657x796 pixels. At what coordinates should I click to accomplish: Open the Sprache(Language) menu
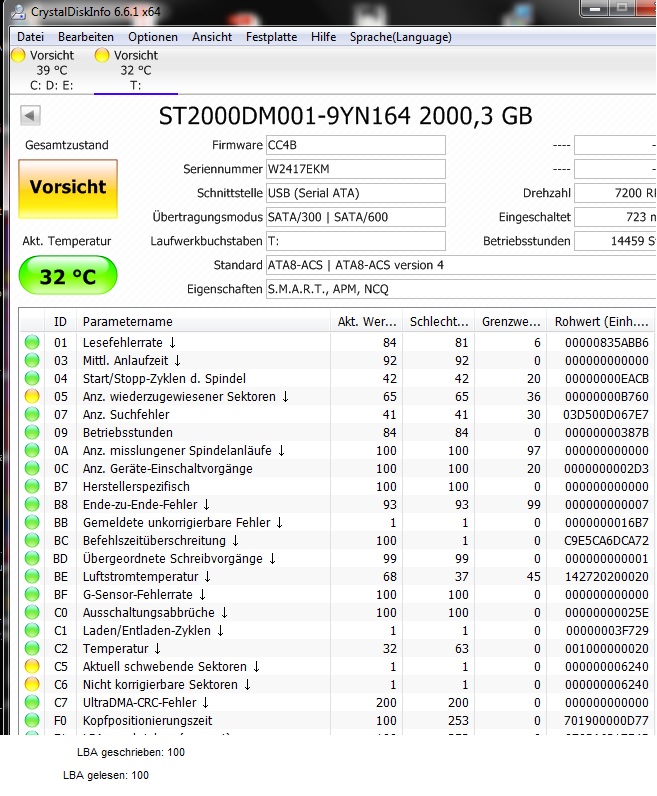pos(401,37)
